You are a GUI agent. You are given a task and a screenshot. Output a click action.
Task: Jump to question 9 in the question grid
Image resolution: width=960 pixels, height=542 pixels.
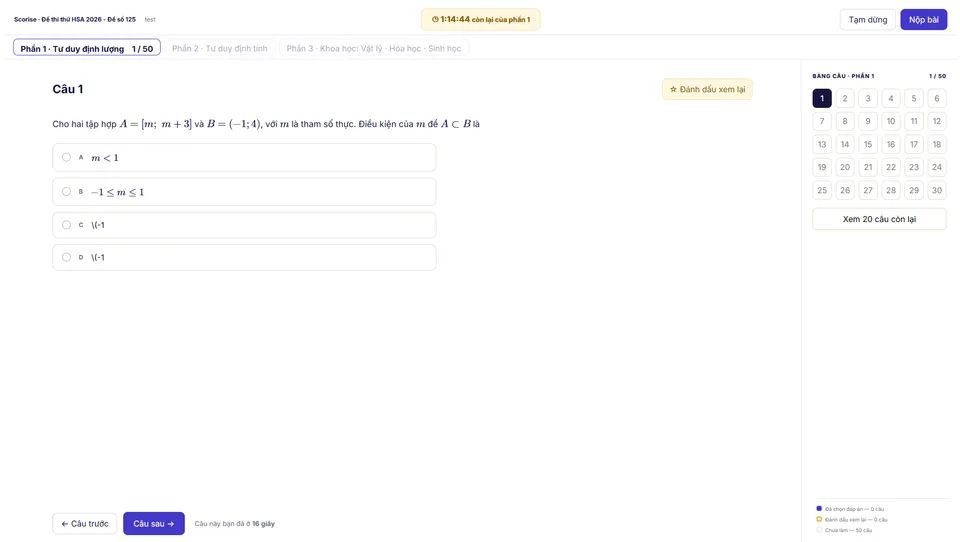868,121
